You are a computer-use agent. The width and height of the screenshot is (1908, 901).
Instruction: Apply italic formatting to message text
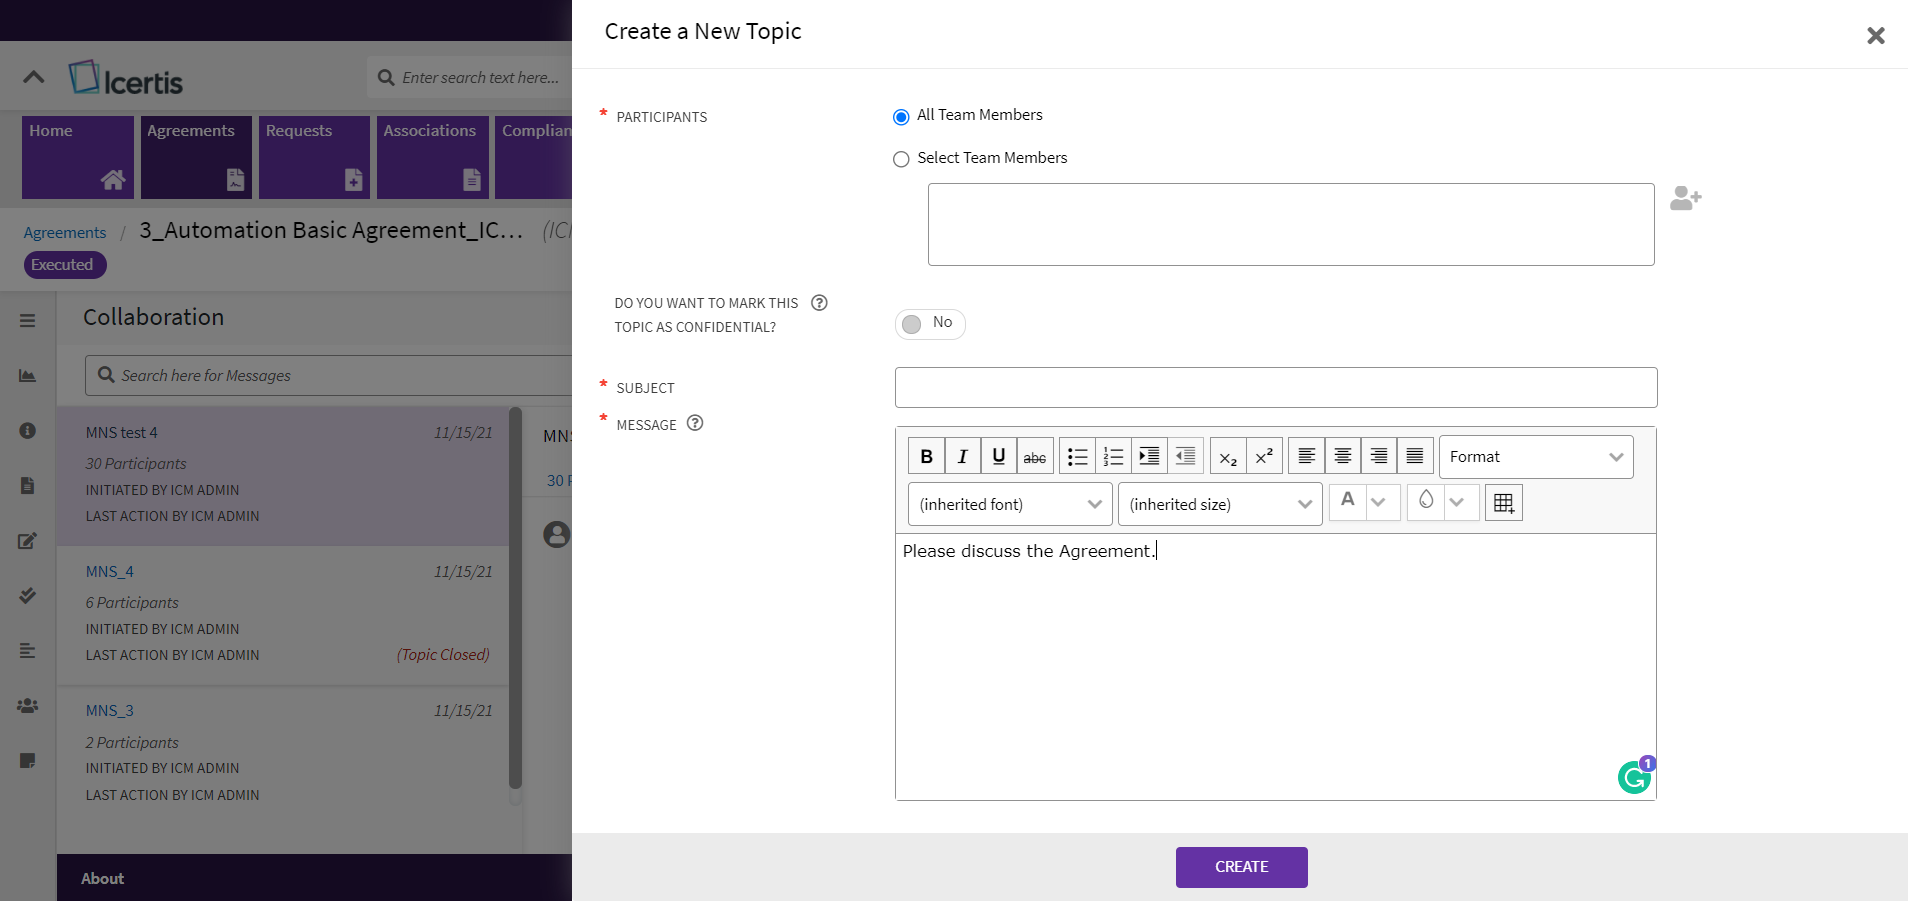(x=962, y=457)
